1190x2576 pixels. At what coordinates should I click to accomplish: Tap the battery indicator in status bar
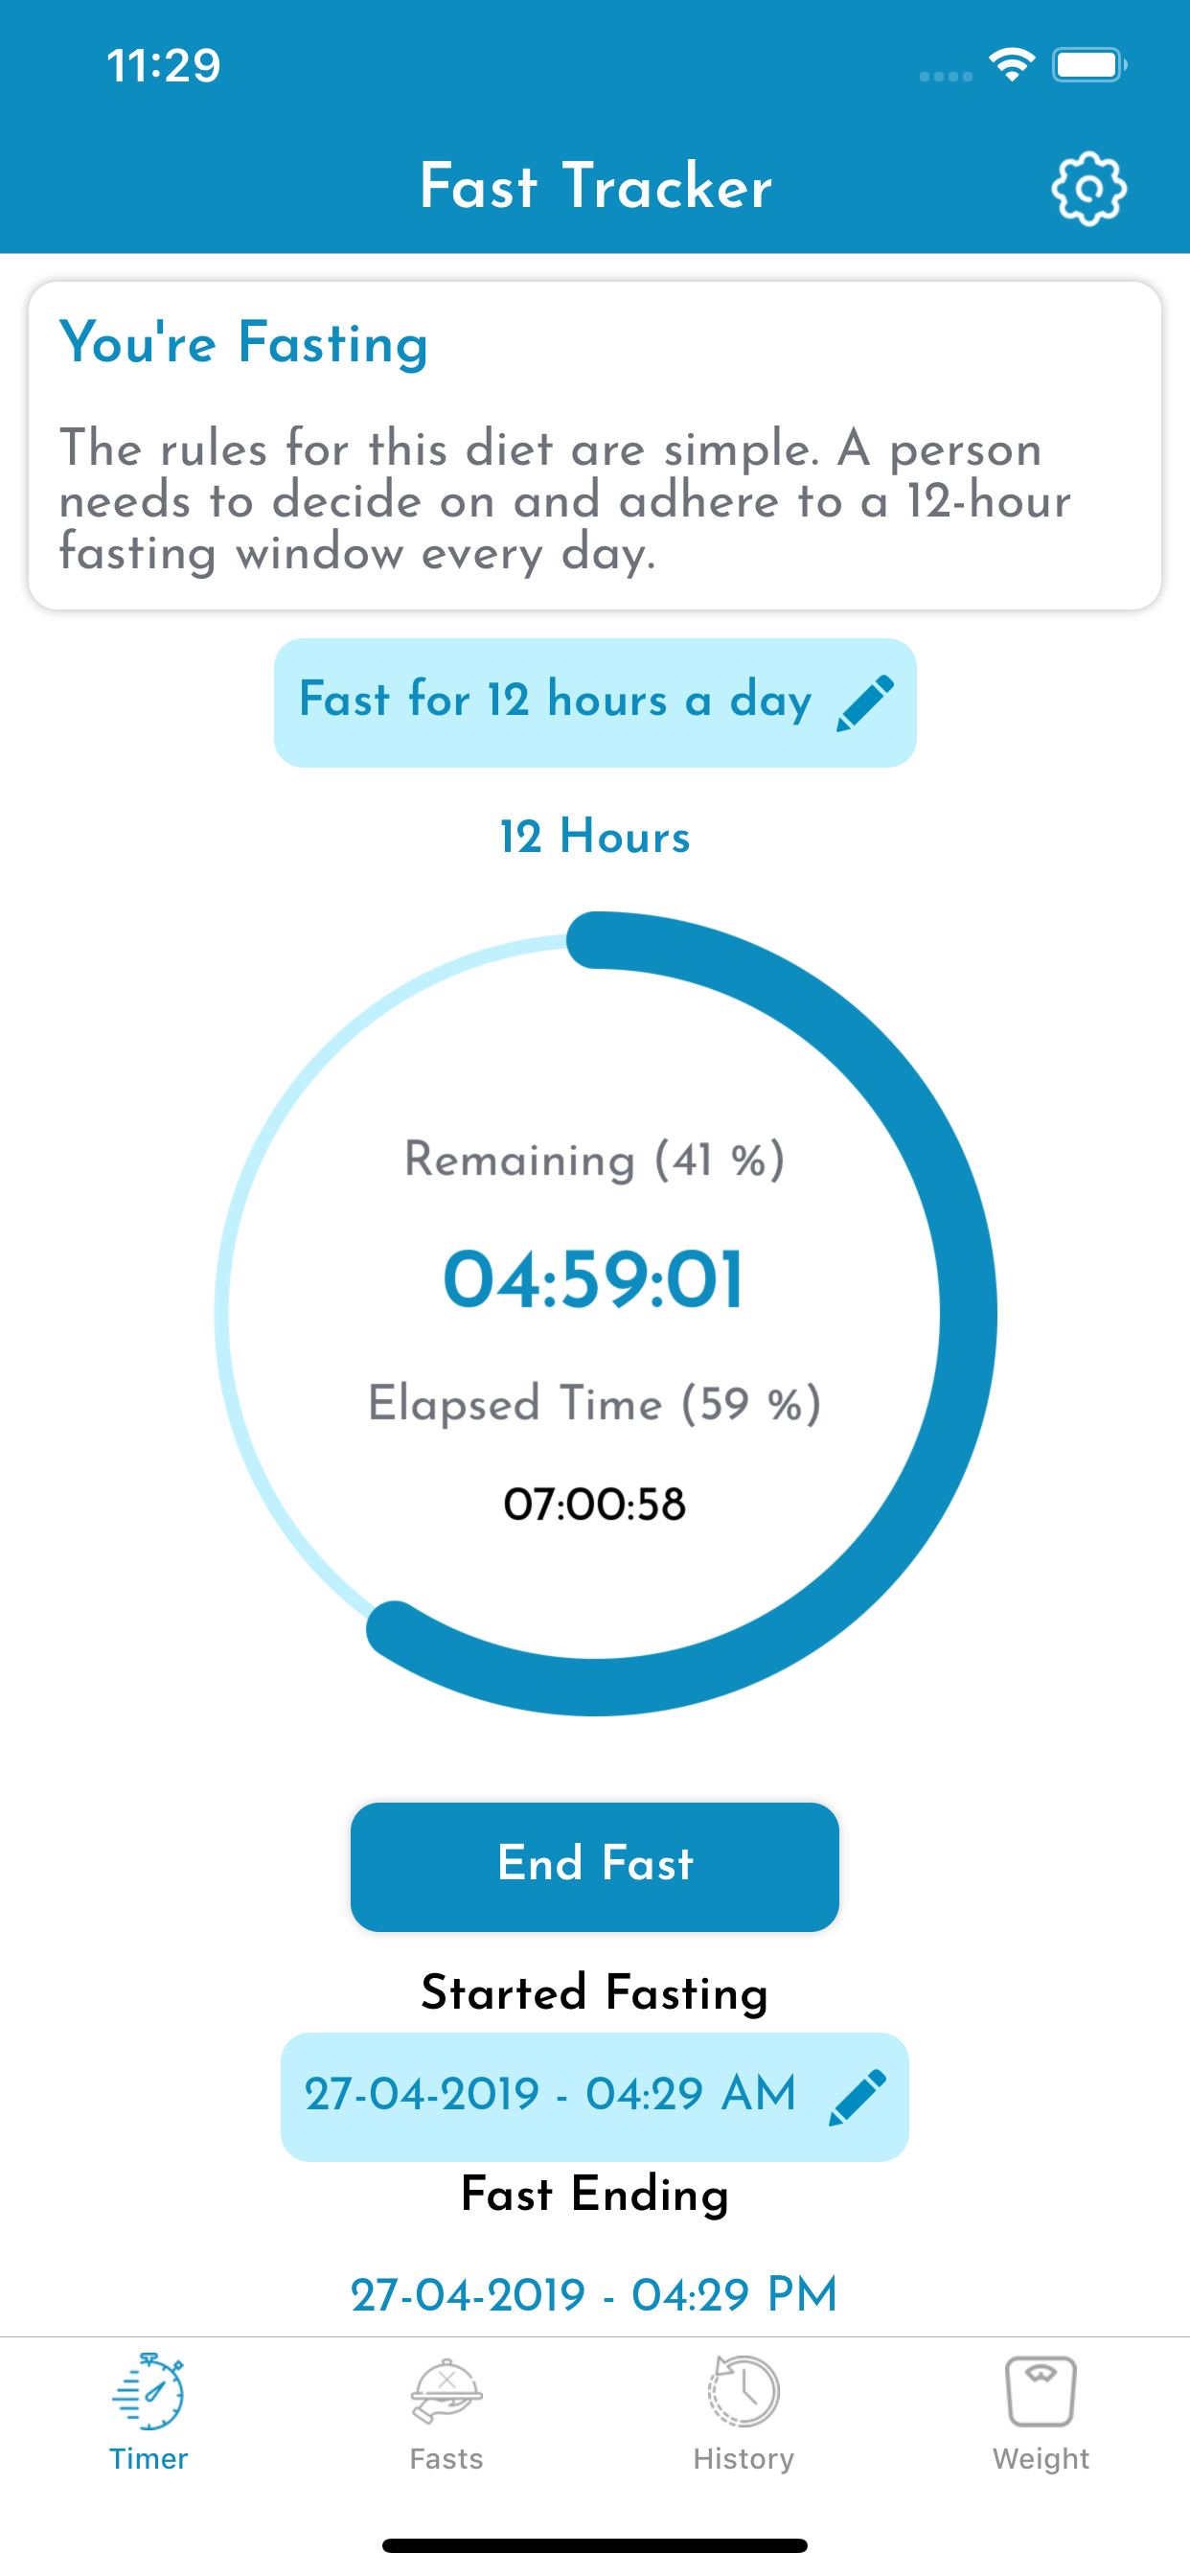[1089, 66]
